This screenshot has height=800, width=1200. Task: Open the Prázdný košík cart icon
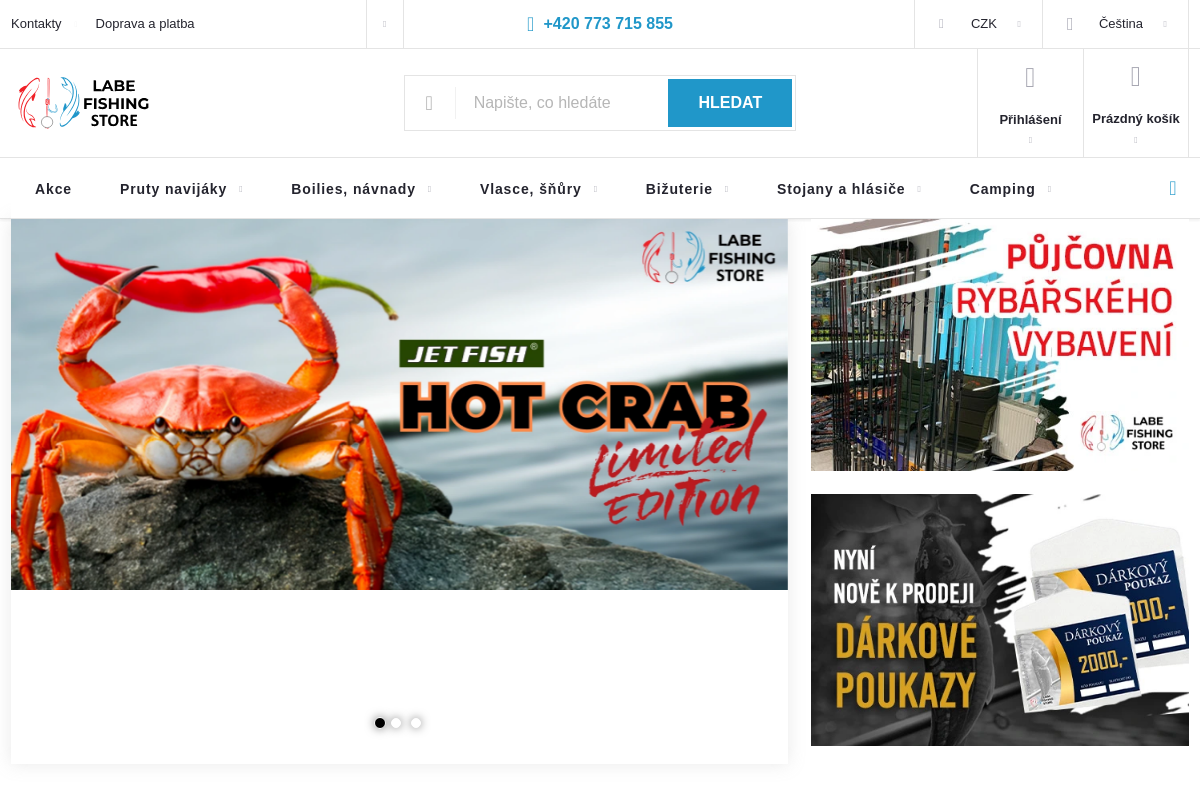point(1135,77)
